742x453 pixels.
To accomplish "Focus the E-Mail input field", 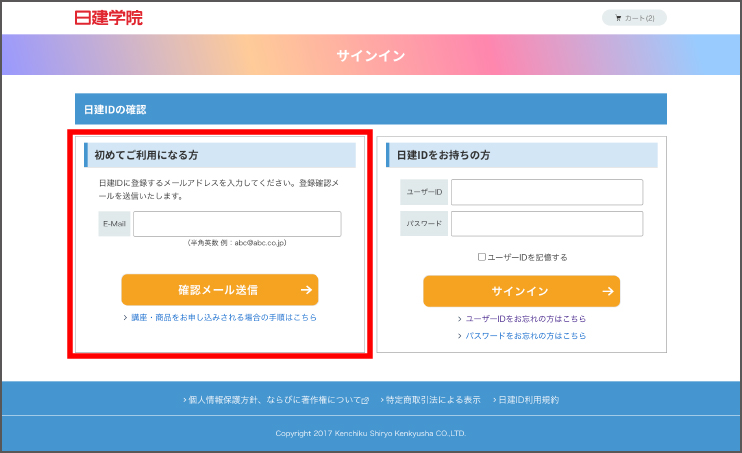I will coord(237,224).
